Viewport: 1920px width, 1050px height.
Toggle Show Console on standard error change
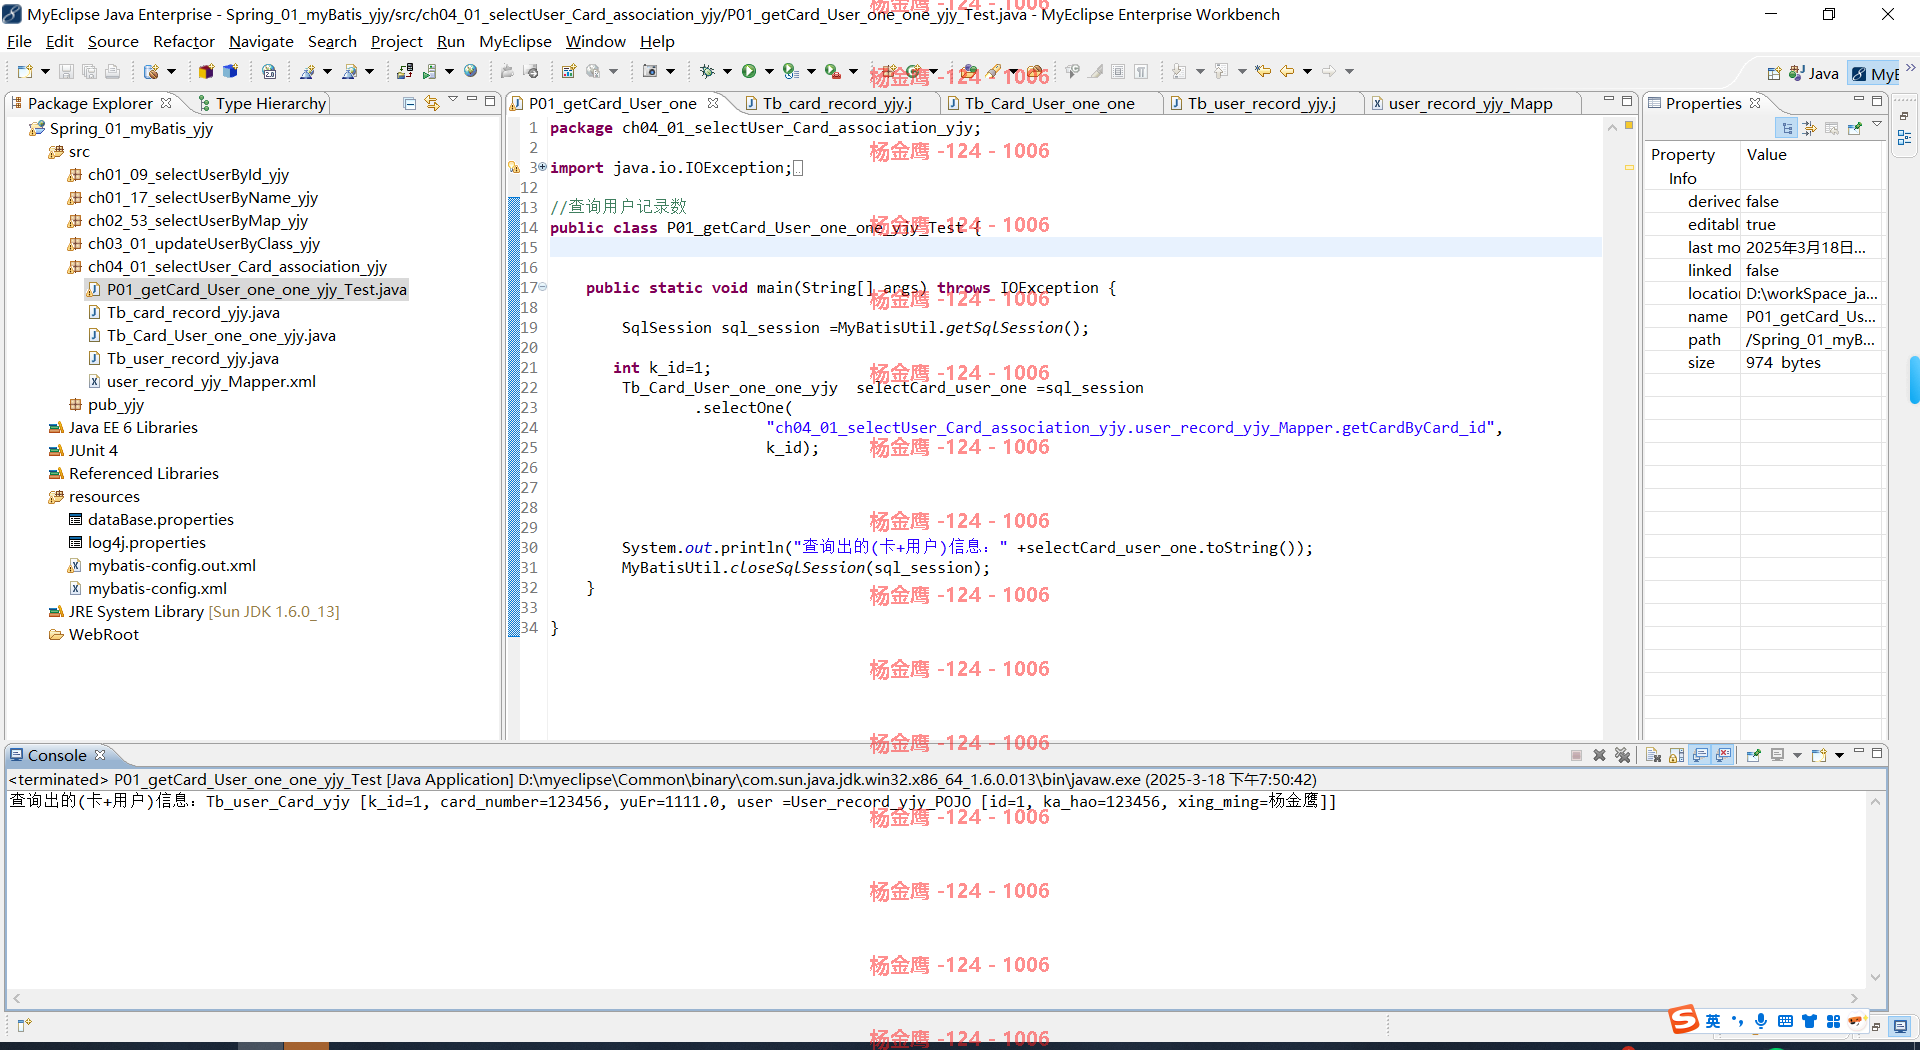coord(1723,755)
